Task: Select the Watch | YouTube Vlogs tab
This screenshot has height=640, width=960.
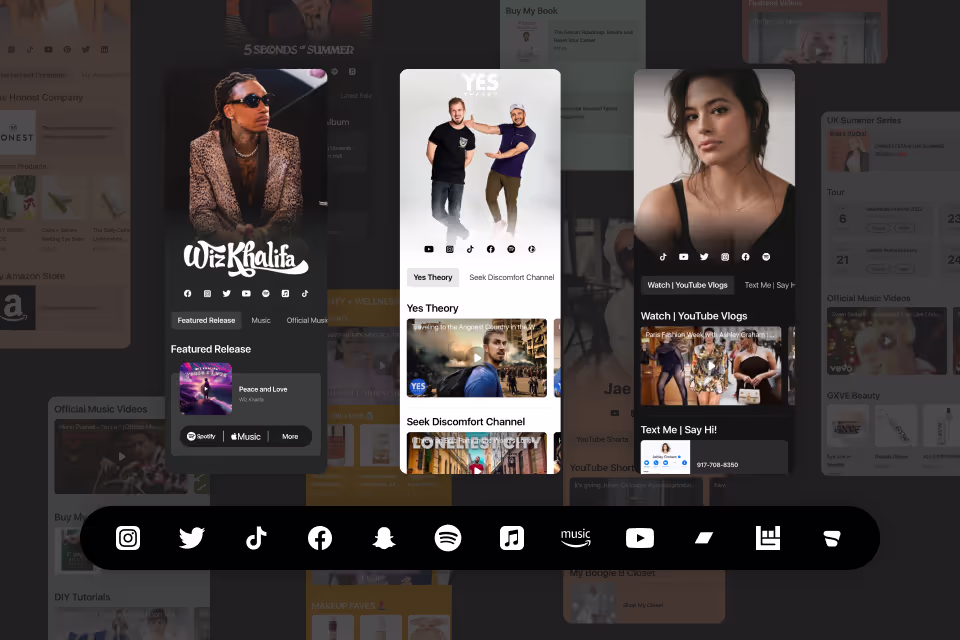Action: pos(688,285)
